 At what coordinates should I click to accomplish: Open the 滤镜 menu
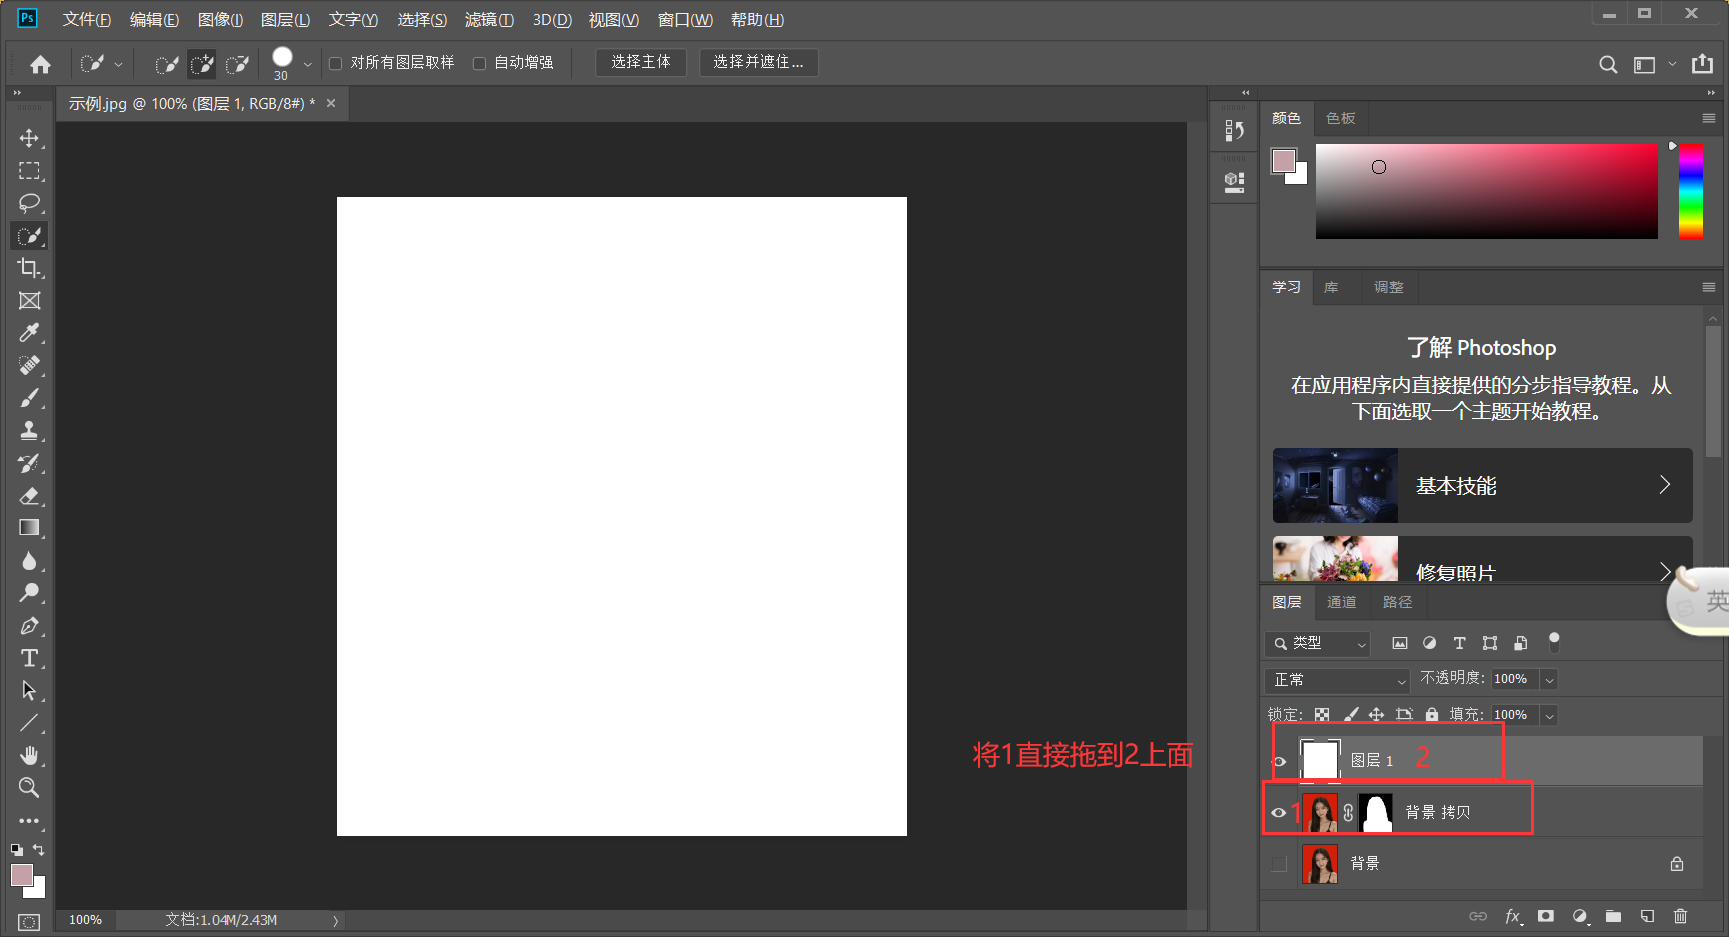tap(489, 20)
